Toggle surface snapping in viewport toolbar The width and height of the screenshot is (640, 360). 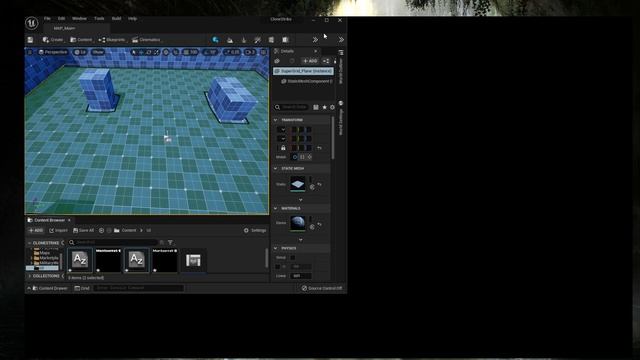click(176, 52)
